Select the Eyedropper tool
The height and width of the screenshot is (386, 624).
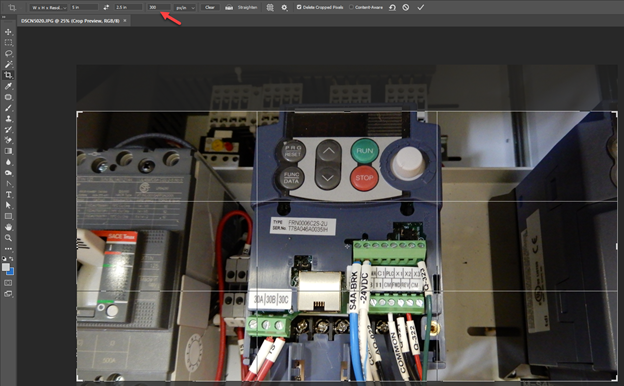tap(8, 86)
